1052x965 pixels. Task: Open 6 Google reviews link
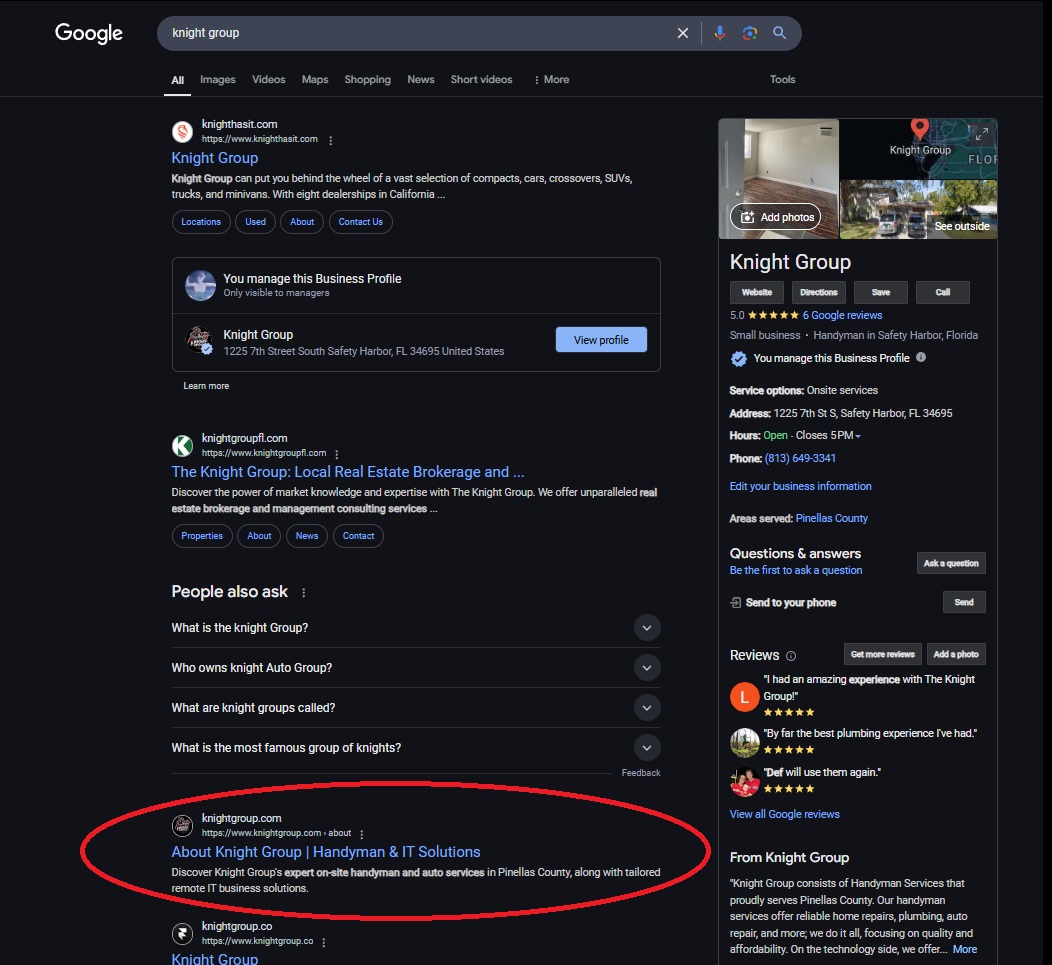click(843, 315)
